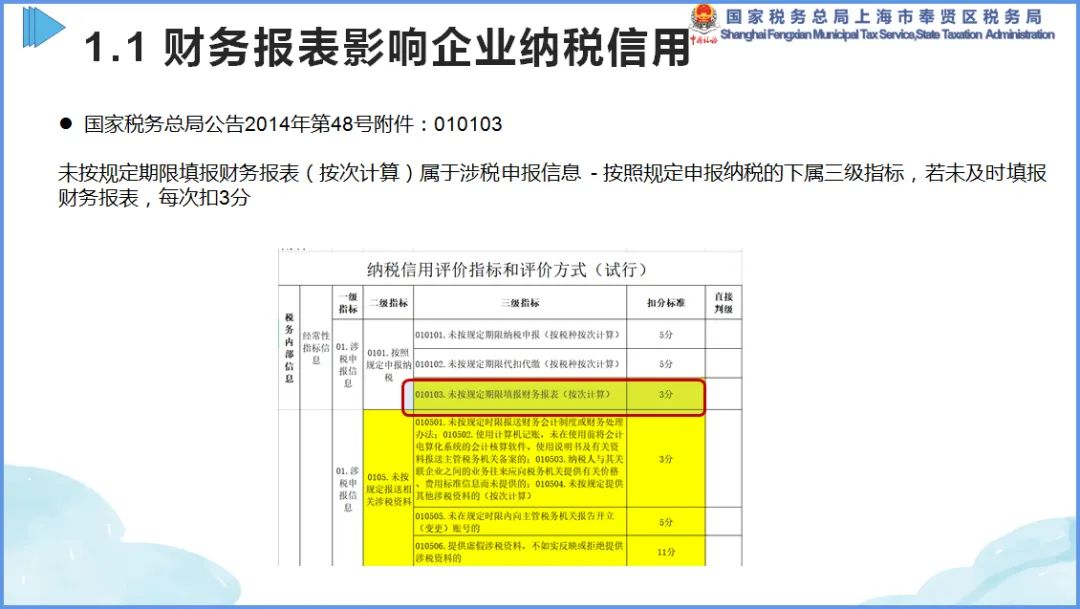Screen dimensions: 1080x609
Task: Click the embedded indicator table image
Action: 510,408
